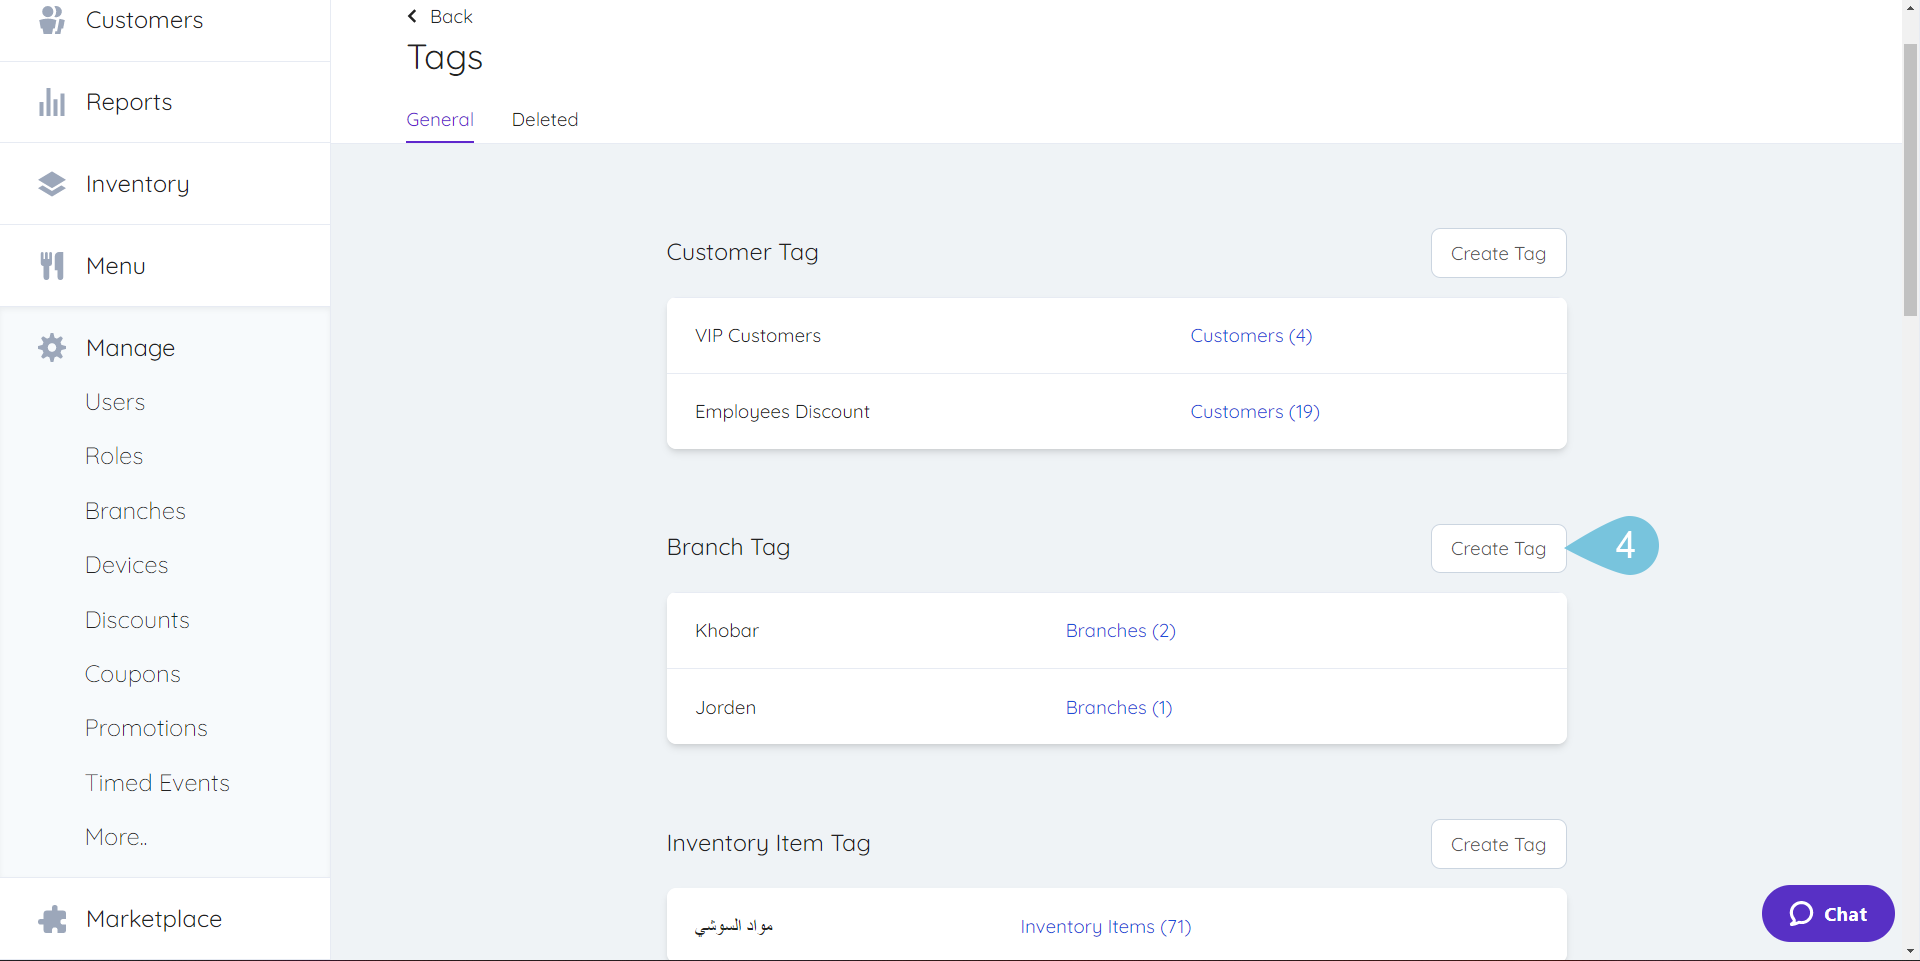Image resolution: width=1920 pixels, height=961 pixels.
Task: Create a new Inventory Item Tag
Action: [x=1498, y=844]
